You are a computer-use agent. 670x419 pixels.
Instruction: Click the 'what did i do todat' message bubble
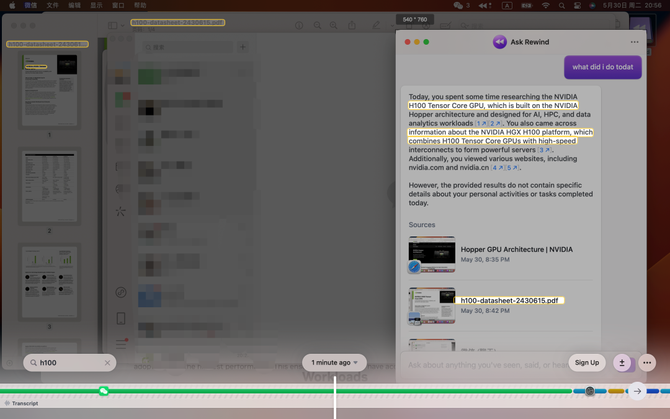click(602, 67)
